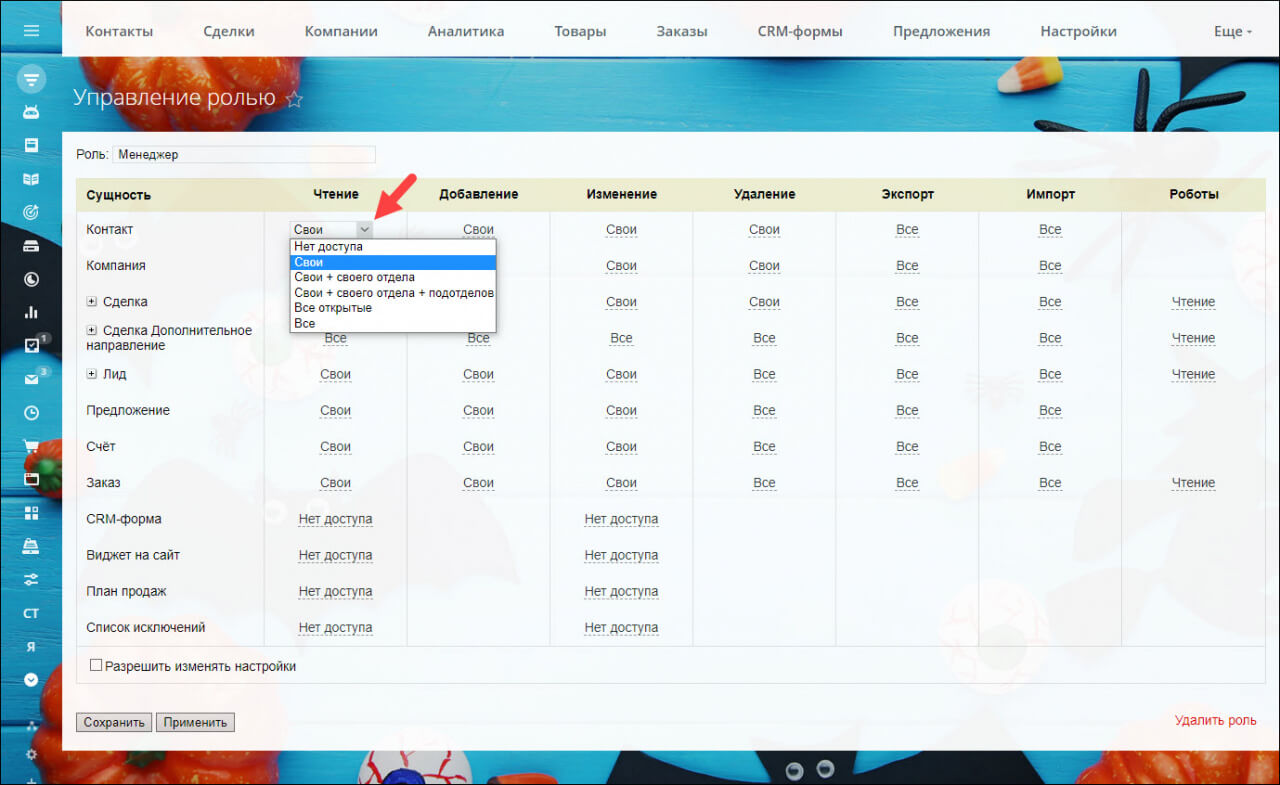
Task: Click the drive storage icon in sidebar
Action: coord(31,246)
